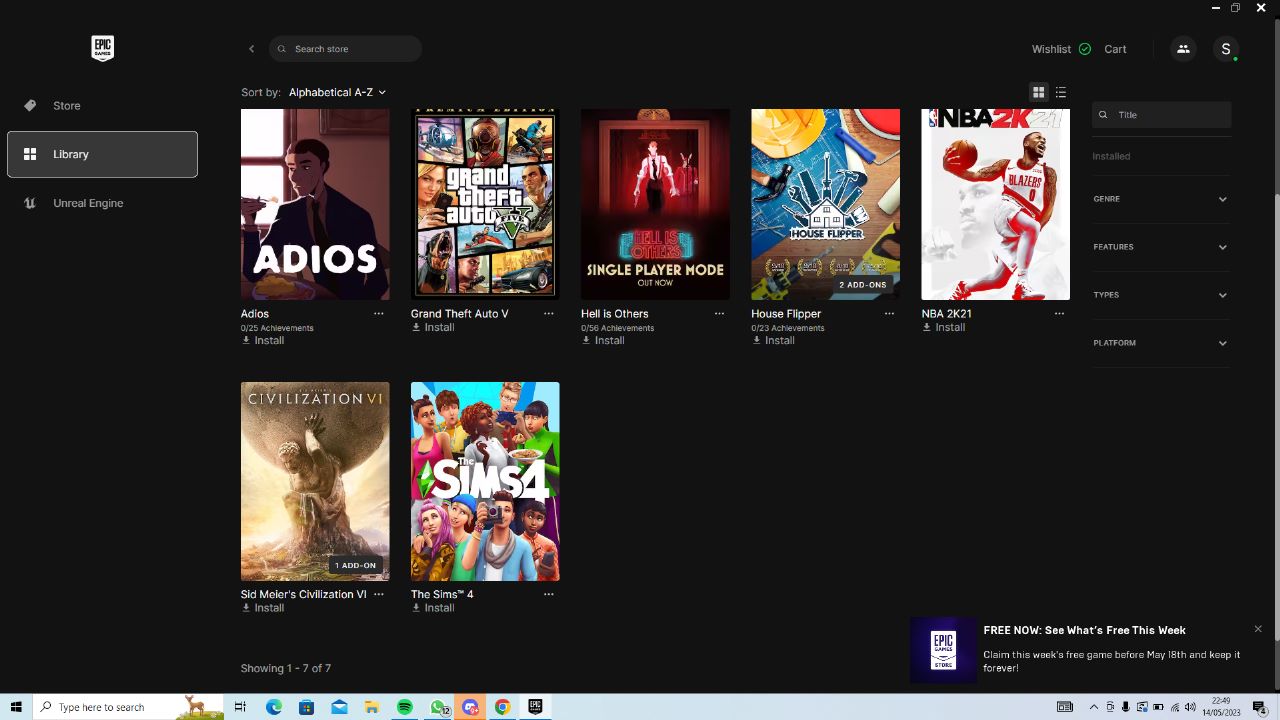Open the Friends list icon
Screen dimensions: 1280x720
(x=1183, y=49)
